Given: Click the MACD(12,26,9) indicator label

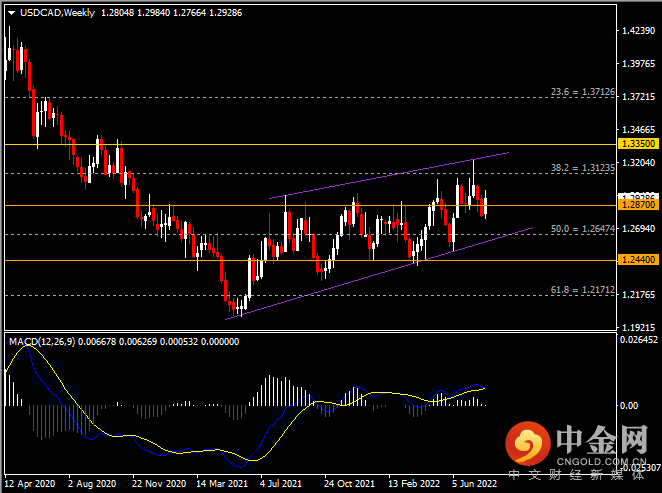Looking at the screenshot, I should coord(42,341).
